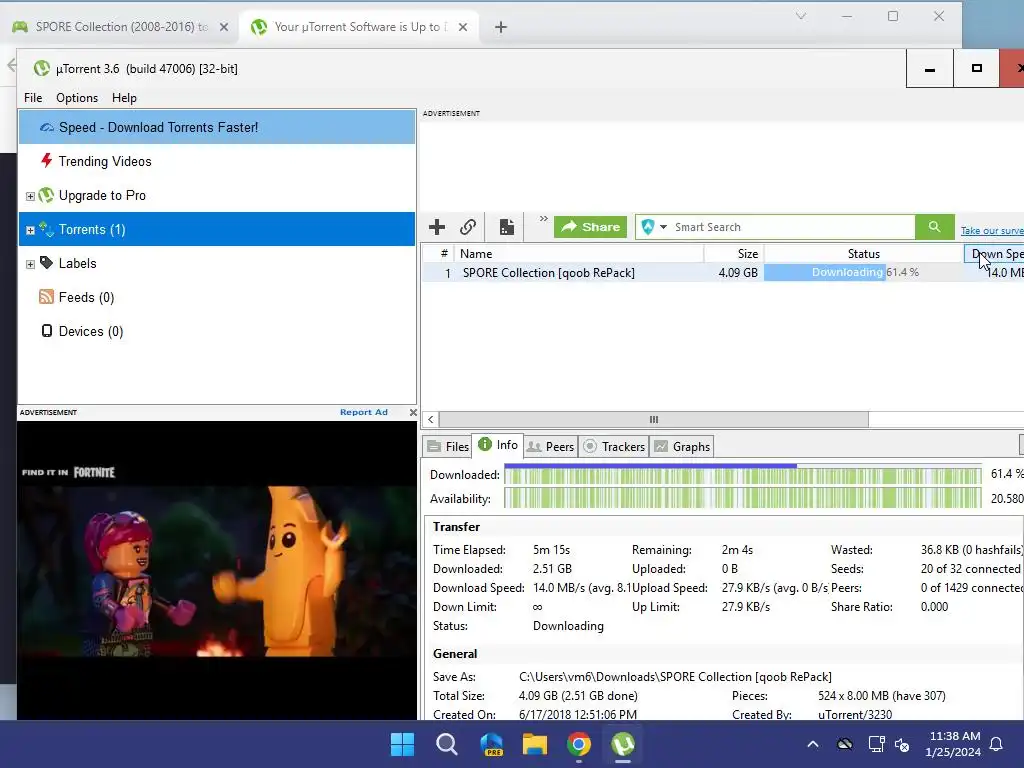Viewport: 1024px width, 768px height.
Task: Click the Downloading 61.4 % progress bar
Action: click(863, 272)
